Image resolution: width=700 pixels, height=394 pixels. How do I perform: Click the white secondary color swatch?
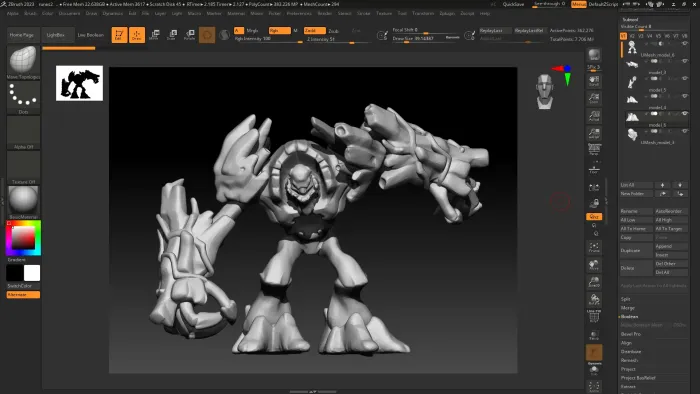32,273
